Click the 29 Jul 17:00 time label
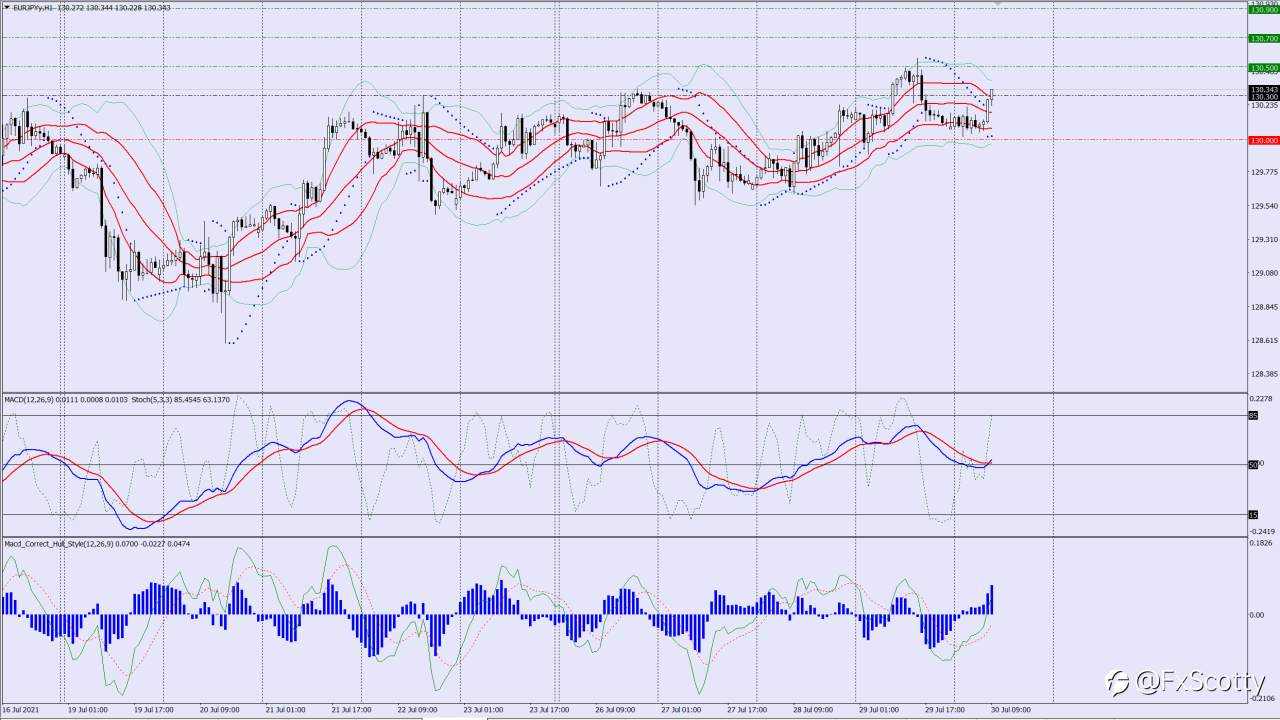 [946, 710]
